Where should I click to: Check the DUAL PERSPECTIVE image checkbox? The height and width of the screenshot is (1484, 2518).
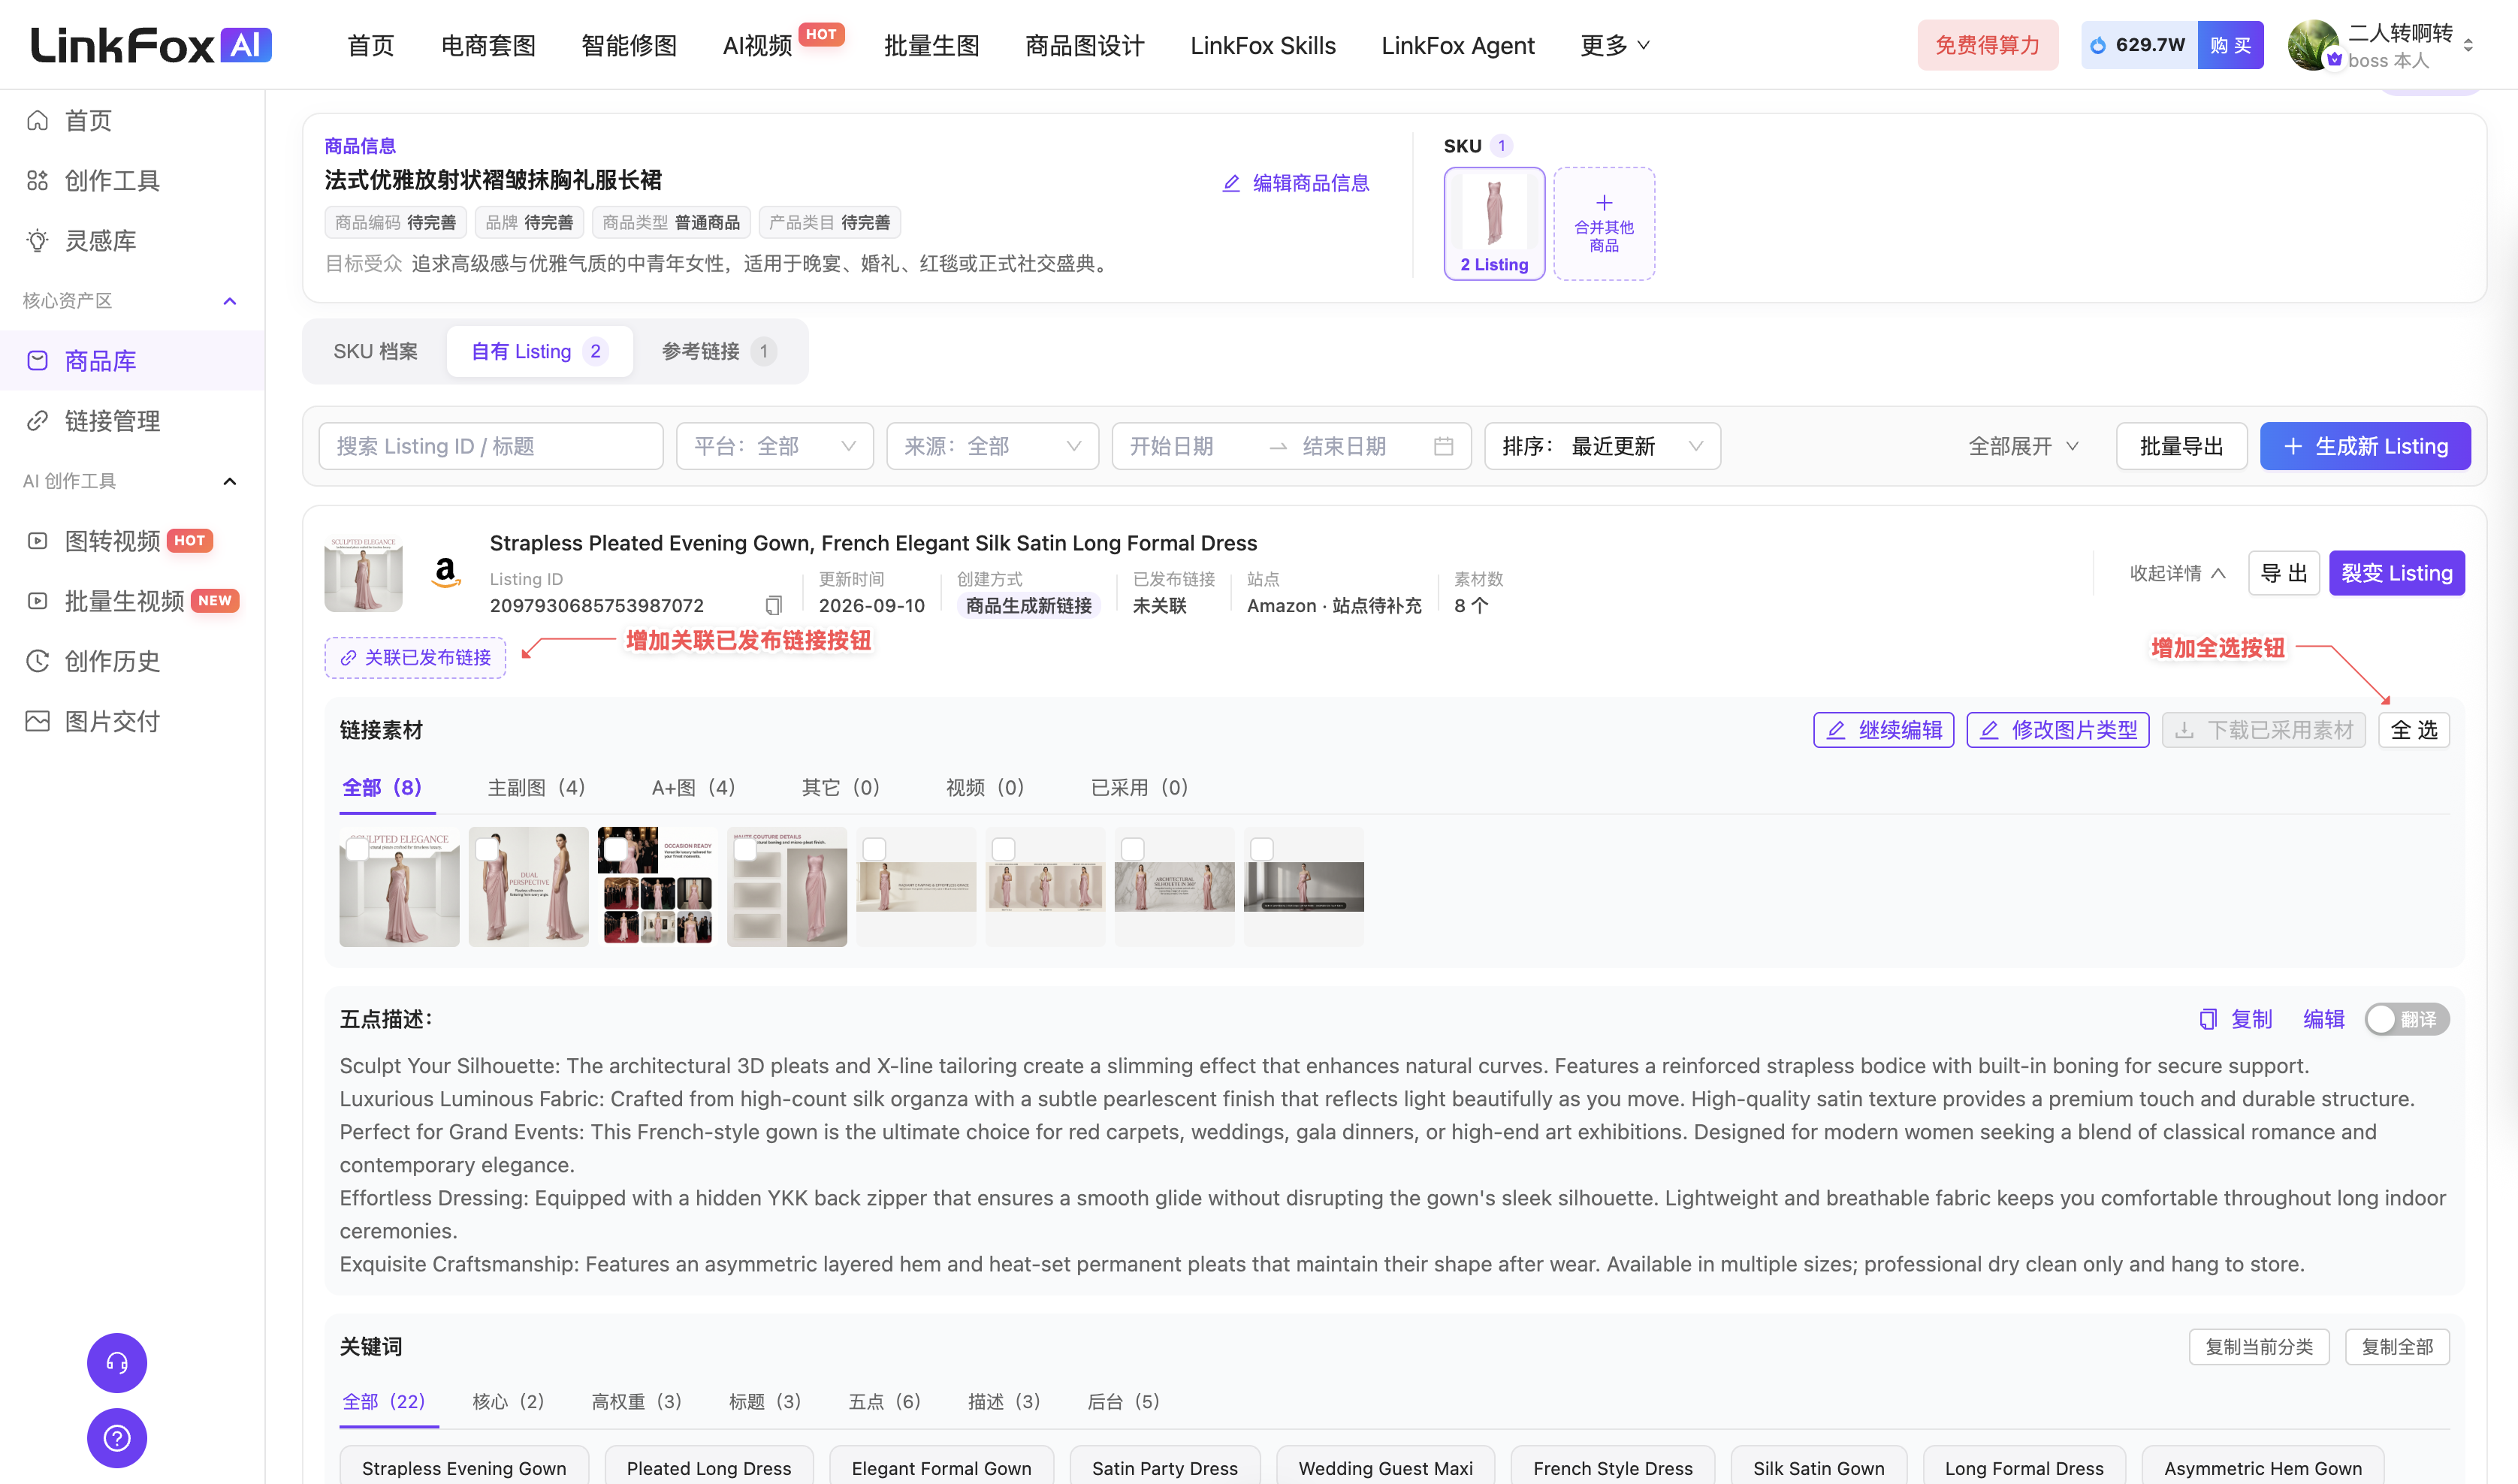click(487, 849)
